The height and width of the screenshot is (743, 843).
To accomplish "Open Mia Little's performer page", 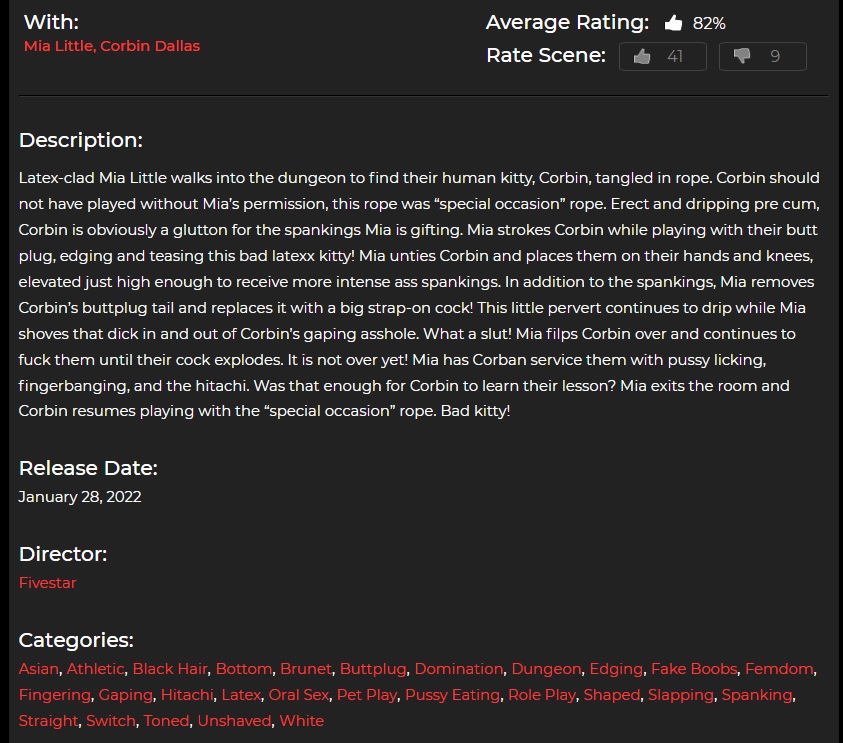I will click(58, 46).
